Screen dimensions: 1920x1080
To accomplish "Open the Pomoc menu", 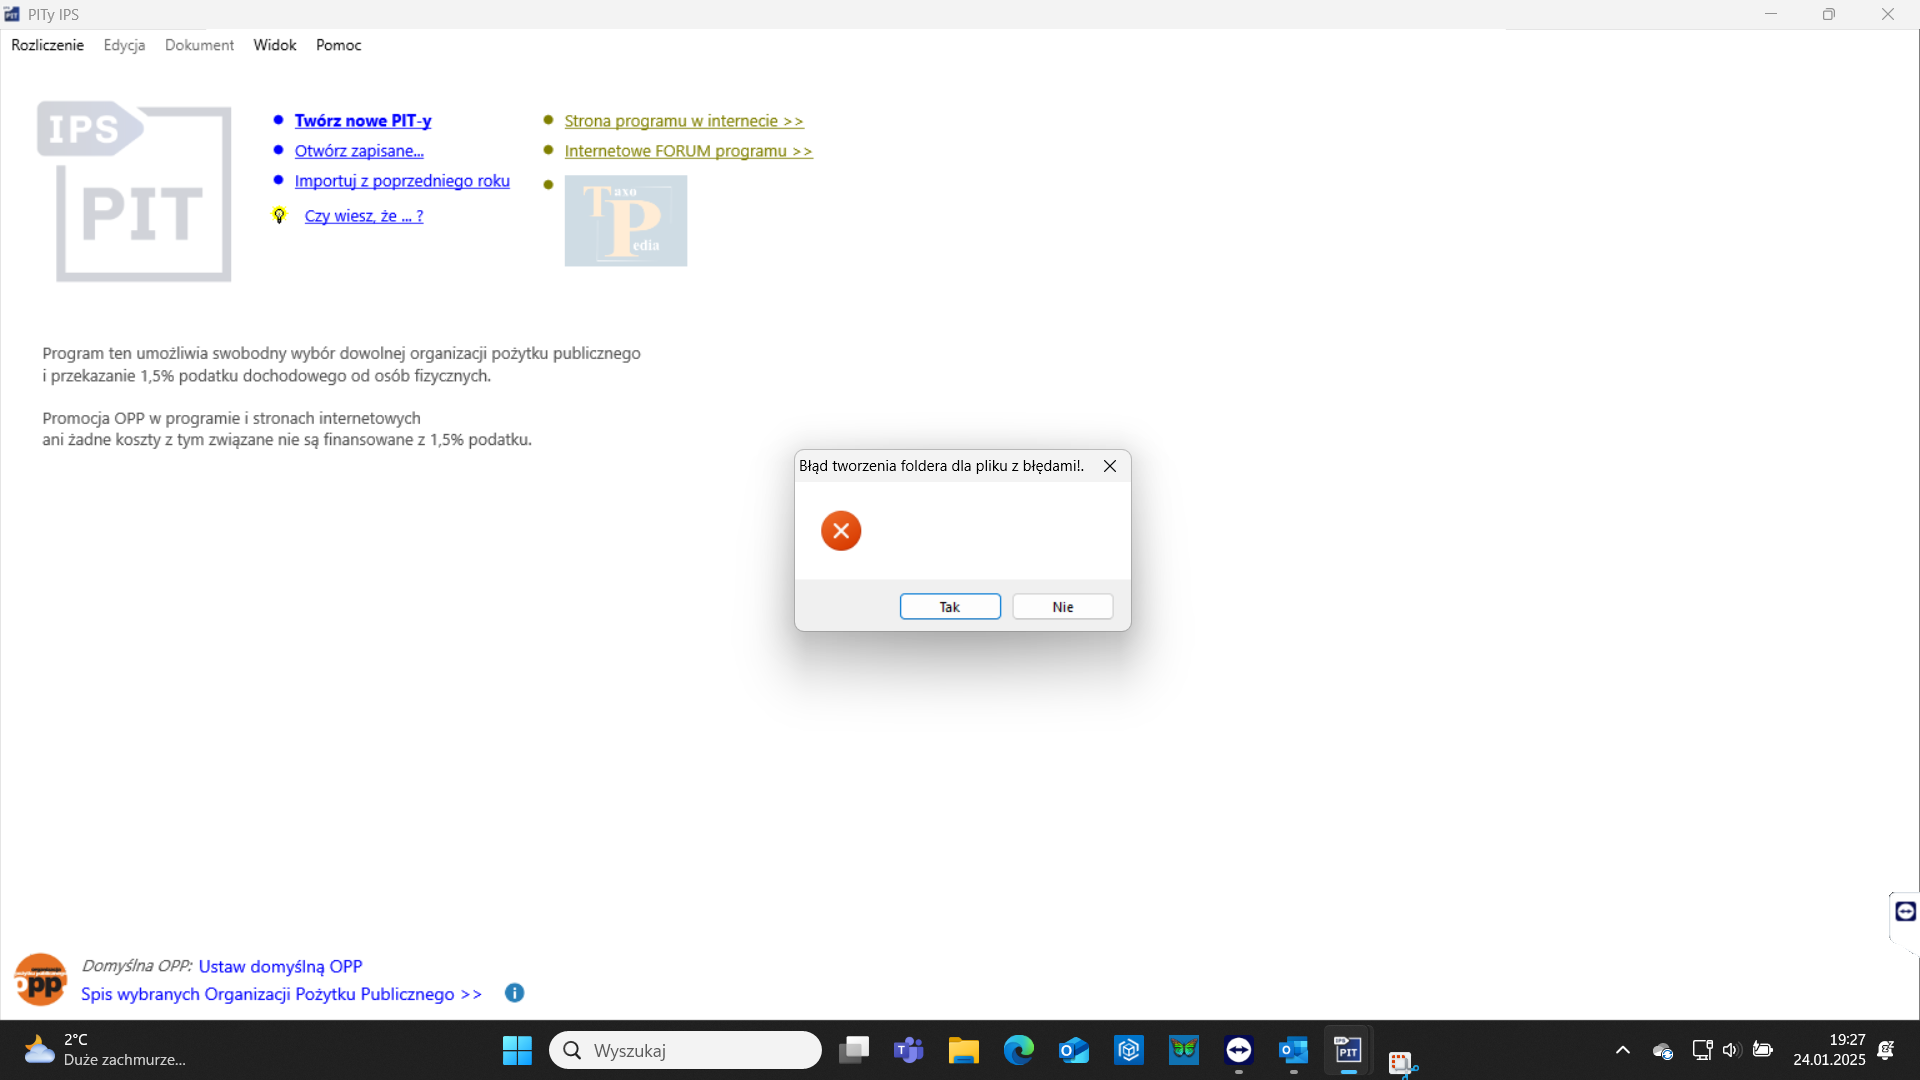I will (338, 45).
